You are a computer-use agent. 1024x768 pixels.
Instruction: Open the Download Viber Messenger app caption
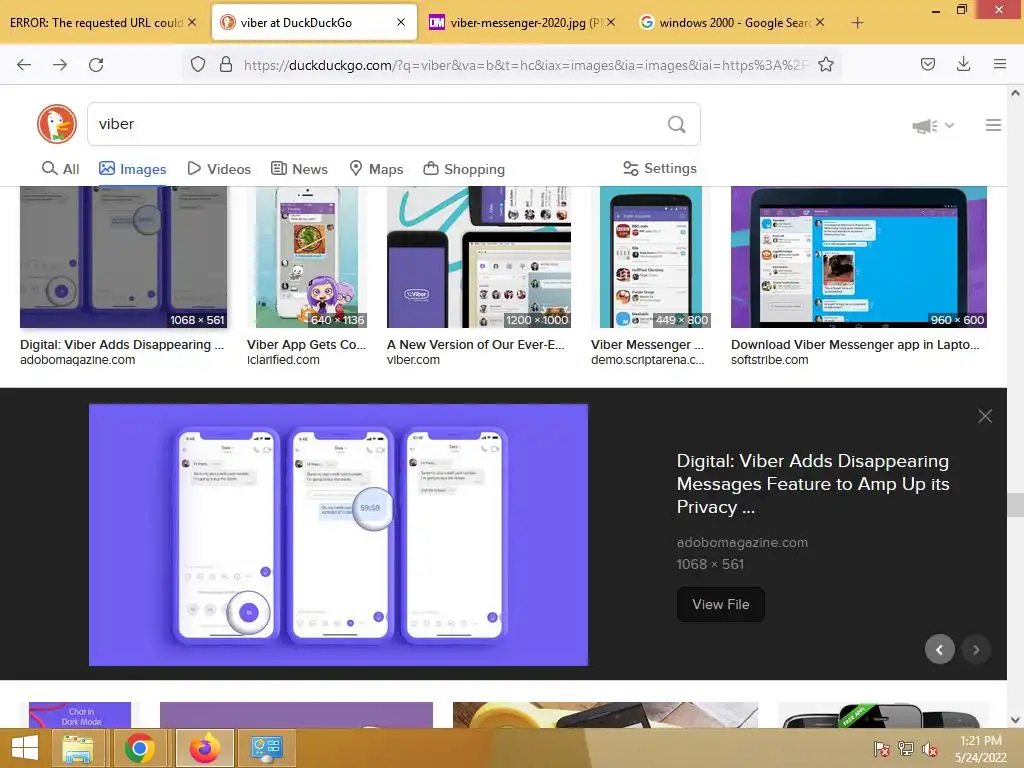(855, 344)
